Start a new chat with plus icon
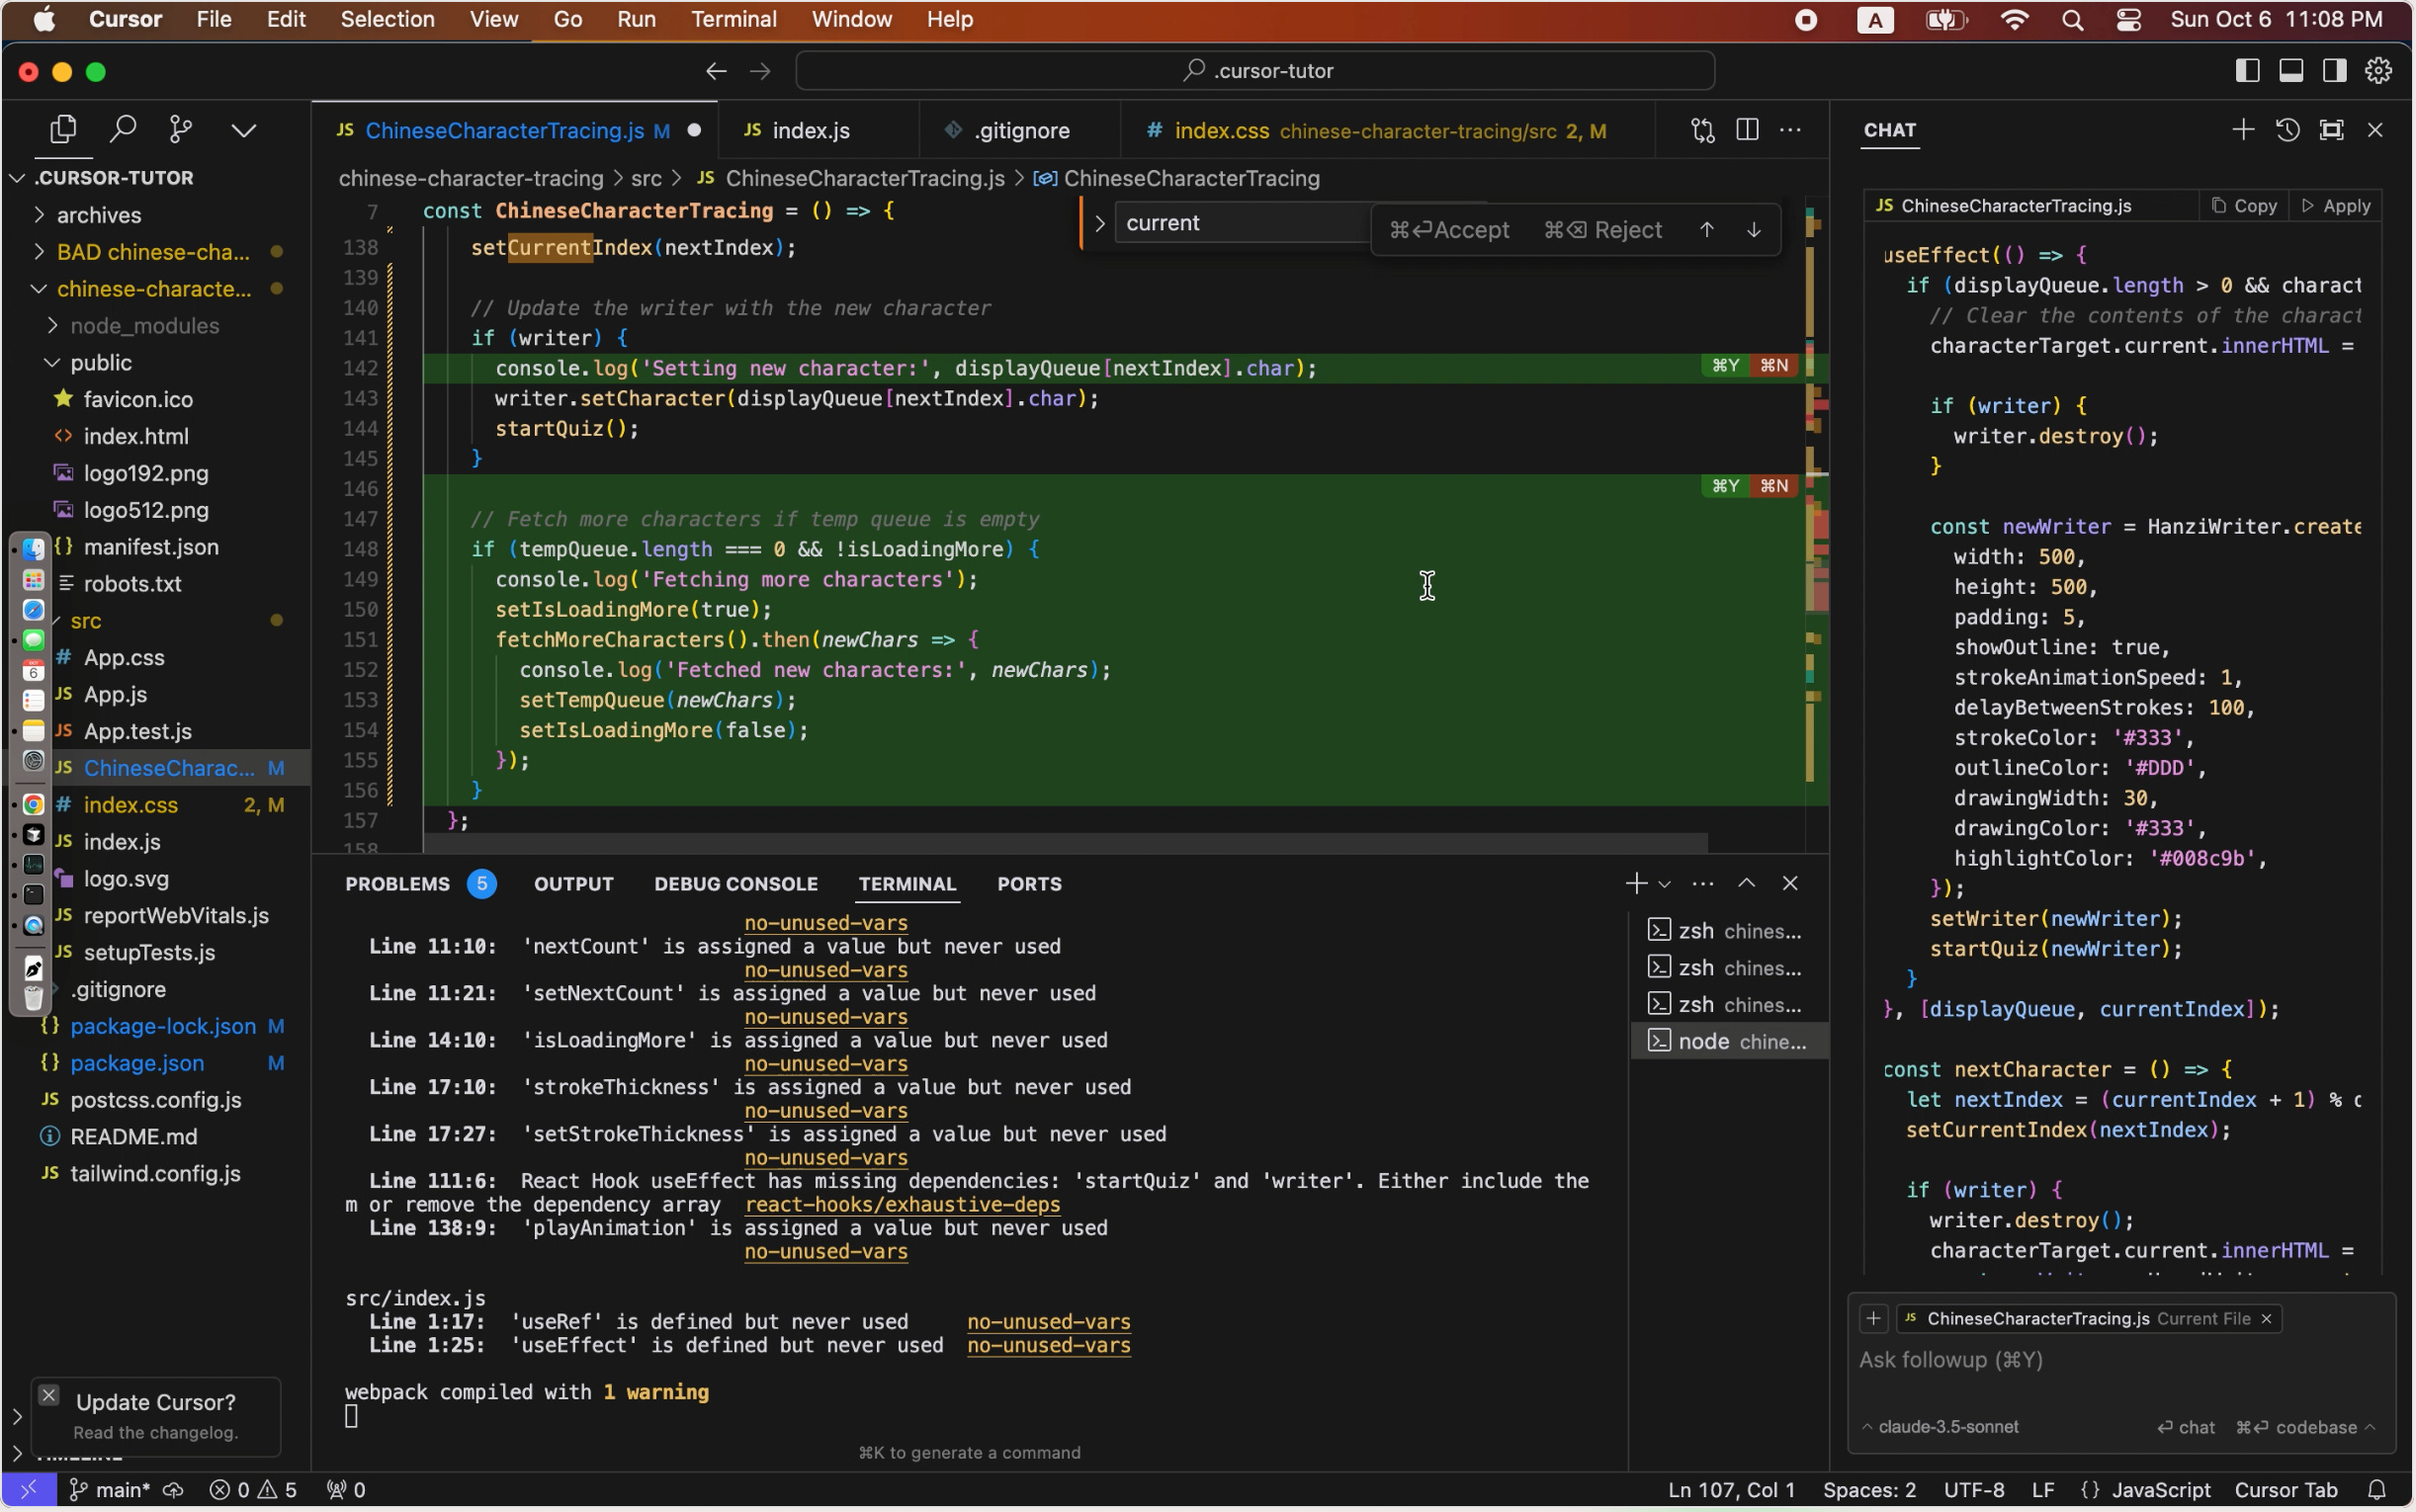 tap(2242, 130)
